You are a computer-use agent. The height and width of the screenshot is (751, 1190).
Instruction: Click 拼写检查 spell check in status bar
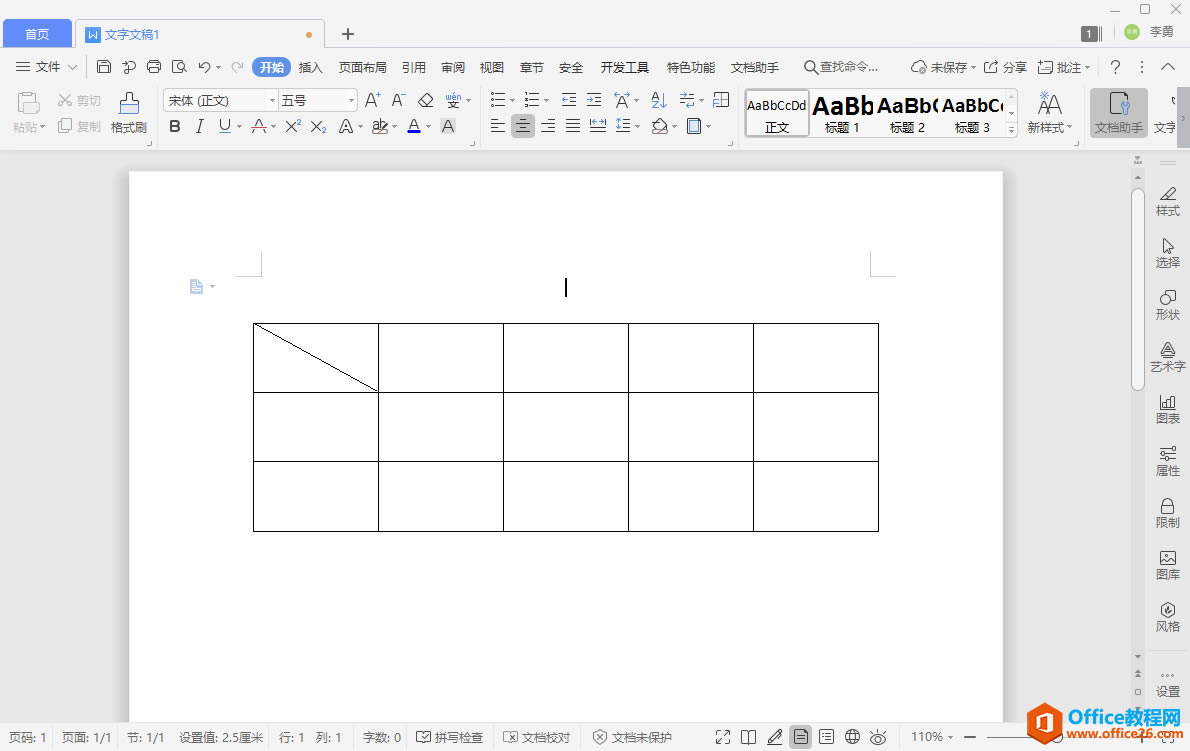click(x=449, y=737)
